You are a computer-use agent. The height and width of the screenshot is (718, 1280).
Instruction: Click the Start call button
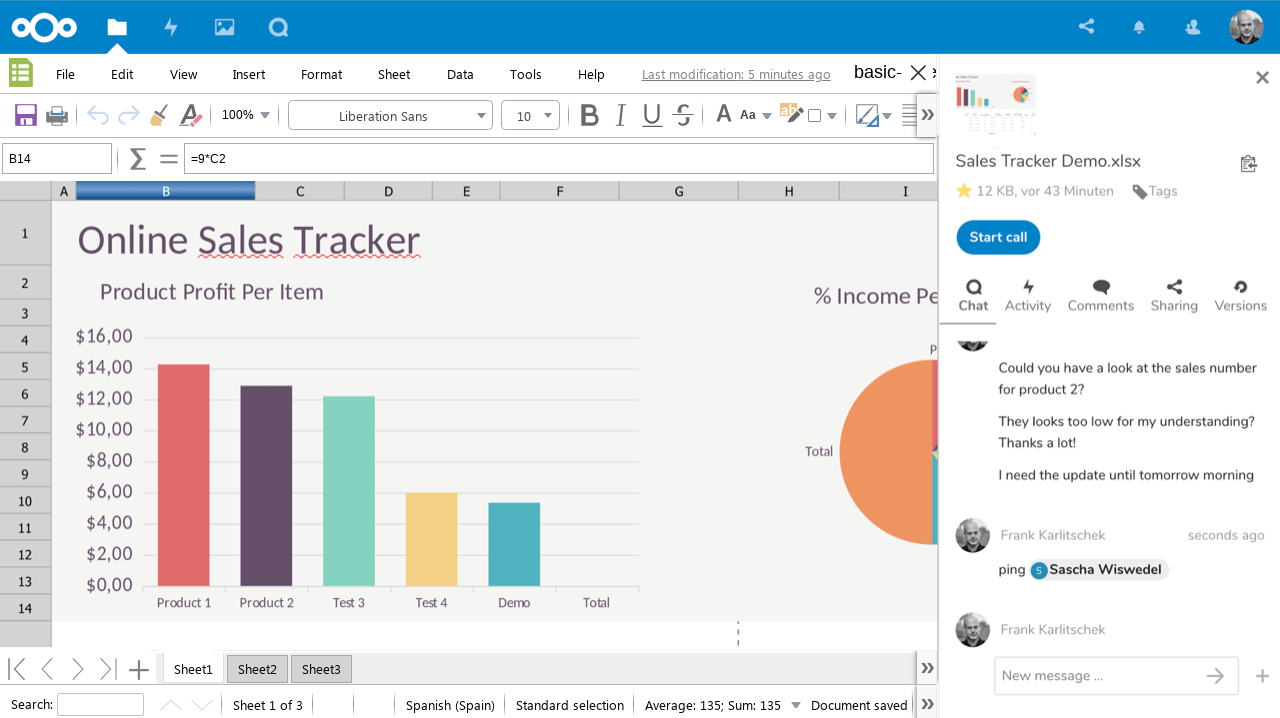tap(998, 237)
